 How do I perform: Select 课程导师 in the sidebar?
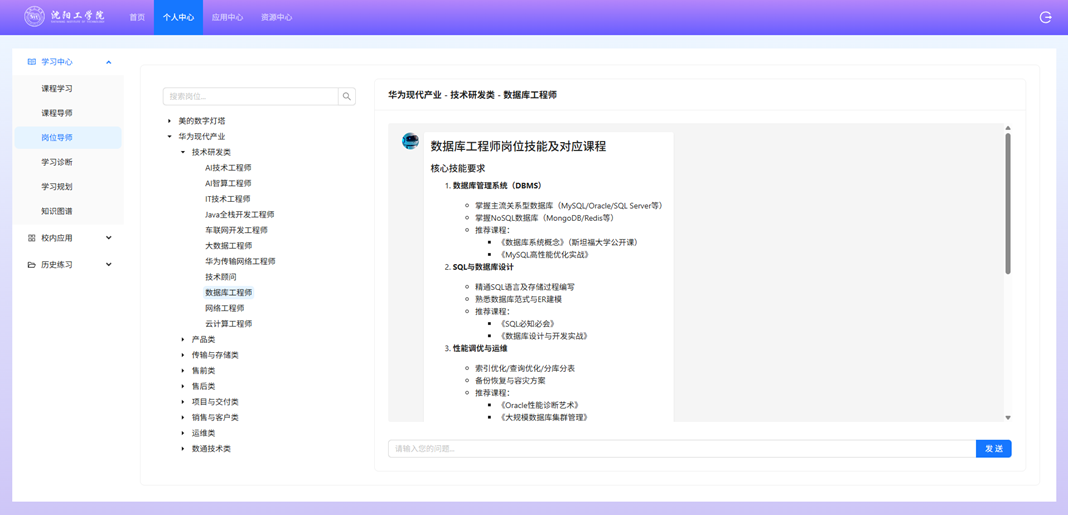(57, 113)
